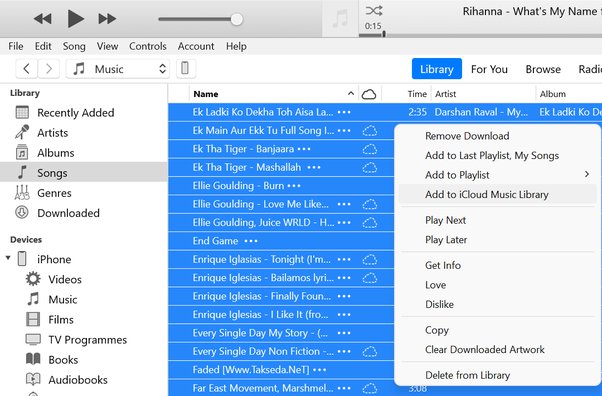Play the current song
The height and width of the screenshot is (396, 602).
pyautogui.click(x=76, y=18)
